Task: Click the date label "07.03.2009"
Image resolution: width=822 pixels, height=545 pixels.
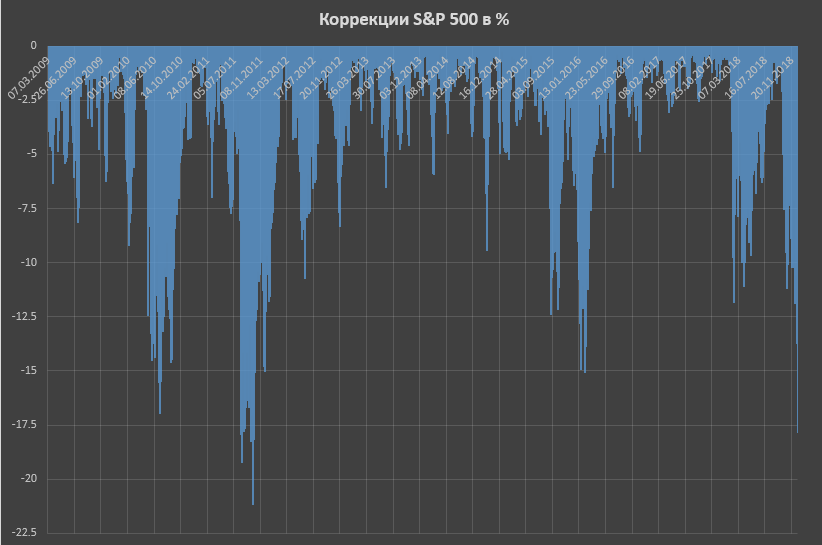Action: point(28,78)
